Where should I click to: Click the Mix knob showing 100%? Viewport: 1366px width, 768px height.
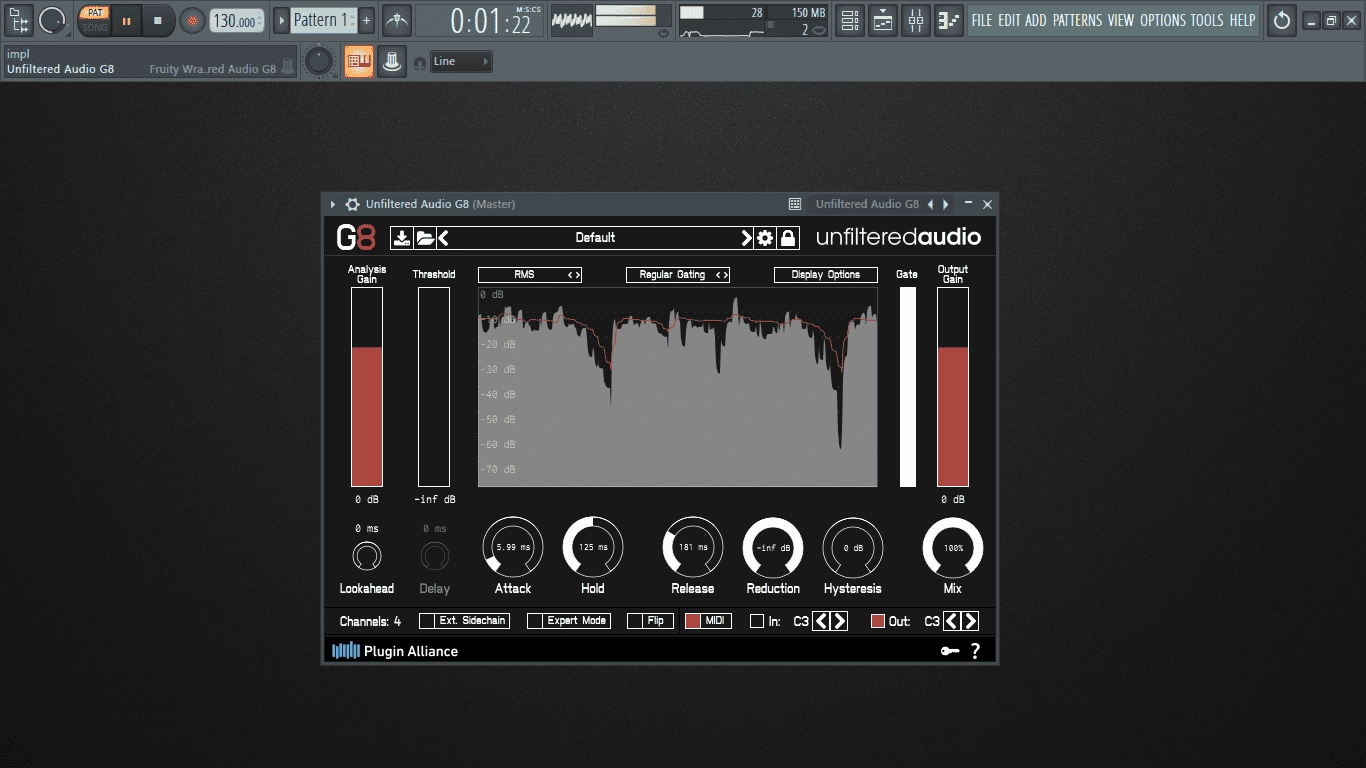pos(953,548)
